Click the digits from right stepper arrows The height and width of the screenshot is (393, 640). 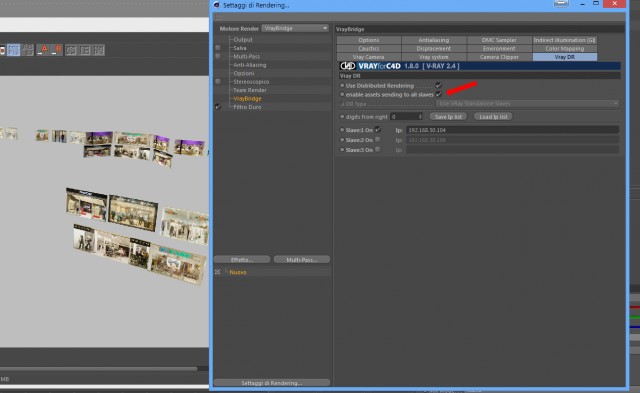pyautogui.click(x=420, y=117)
